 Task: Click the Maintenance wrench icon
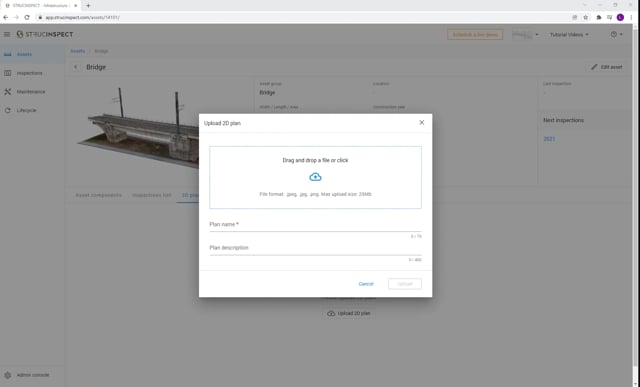coord(8,92)
